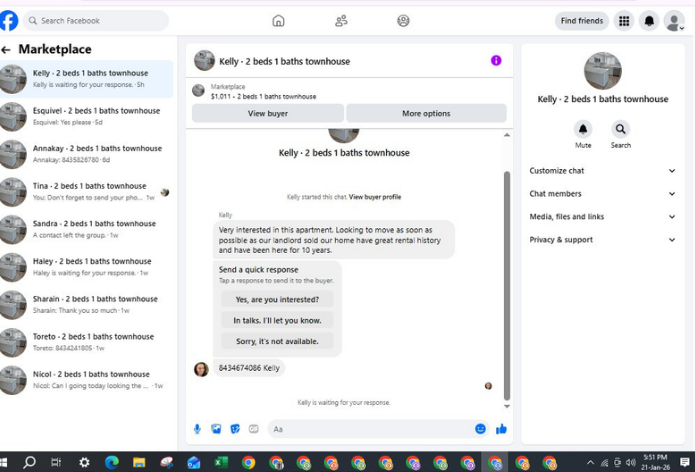Record a voice clip microphone icon
Image resolution: width=695 pixels, height=472 pixels.
197,429
